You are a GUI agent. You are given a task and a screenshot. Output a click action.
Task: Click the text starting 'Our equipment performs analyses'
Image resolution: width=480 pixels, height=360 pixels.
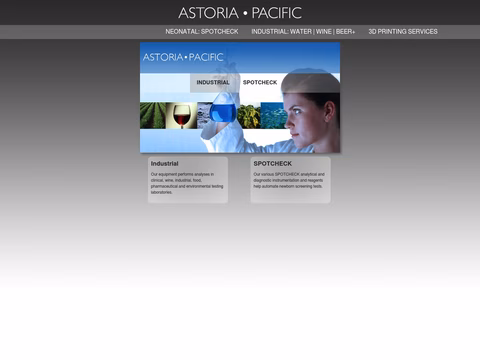click(187, 183)
